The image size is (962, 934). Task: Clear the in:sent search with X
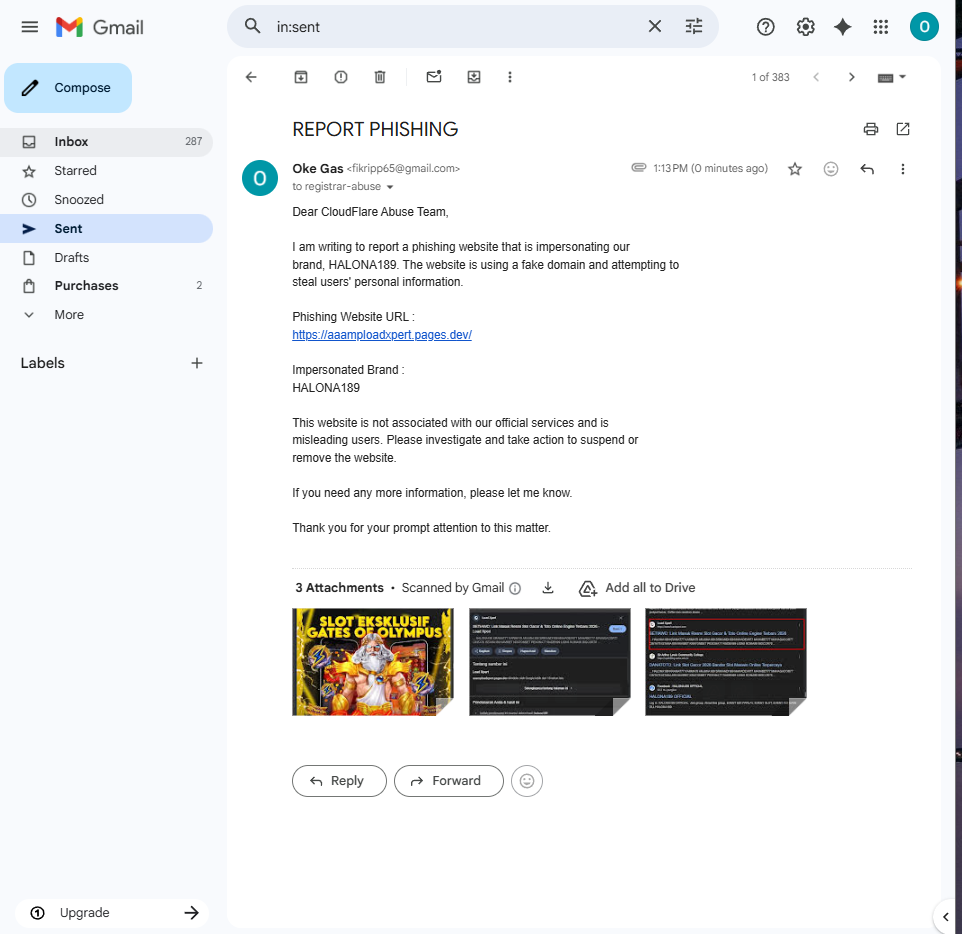[655, 26]
